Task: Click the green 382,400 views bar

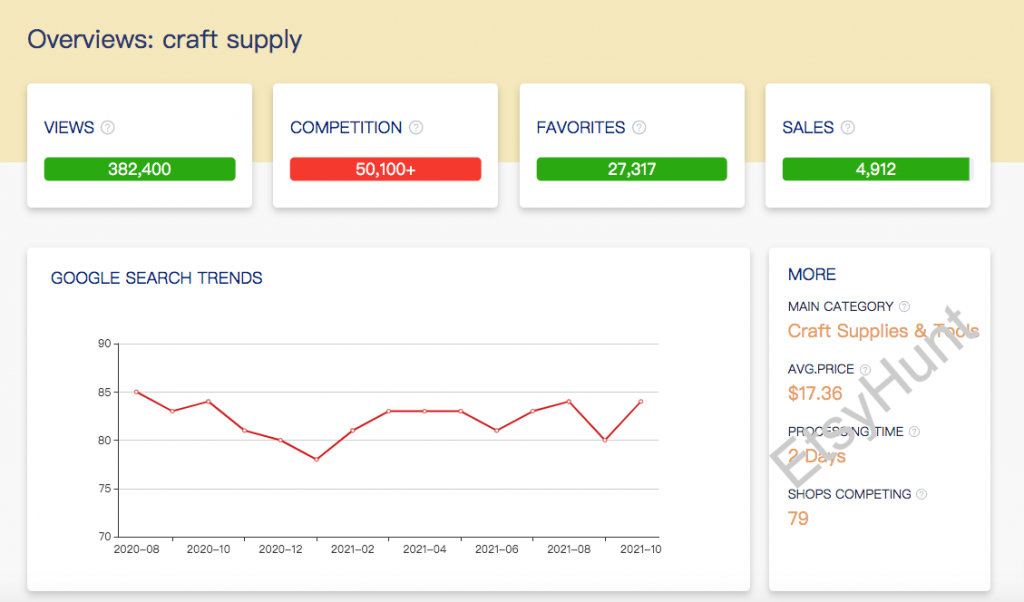Action: tap(139, 169)
